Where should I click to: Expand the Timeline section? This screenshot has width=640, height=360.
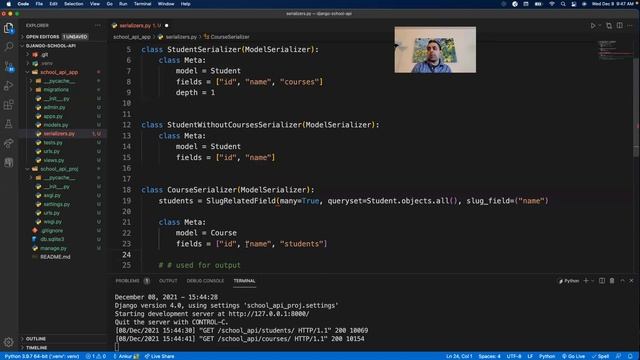pos(36,348)
